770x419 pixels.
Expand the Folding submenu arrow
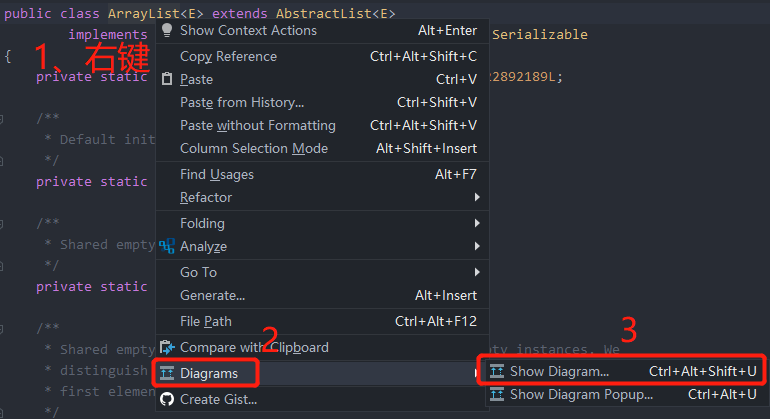coord(477,223)
